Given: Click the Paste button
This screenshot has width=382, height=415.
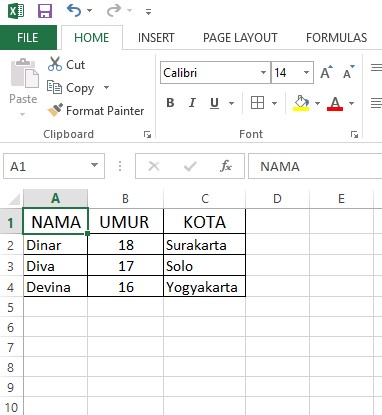Looking at the screenshot, I should coord(23,87).
